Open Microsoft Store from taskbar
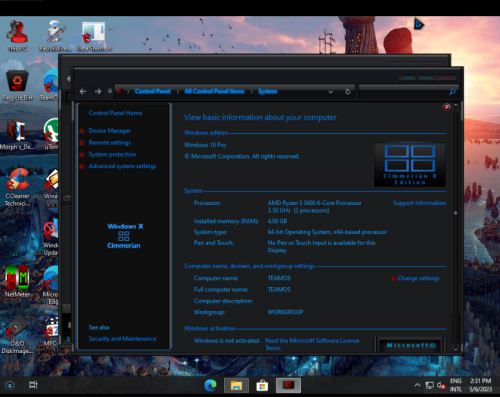This screenshot has width=500, height=397. tap(262, 386)
